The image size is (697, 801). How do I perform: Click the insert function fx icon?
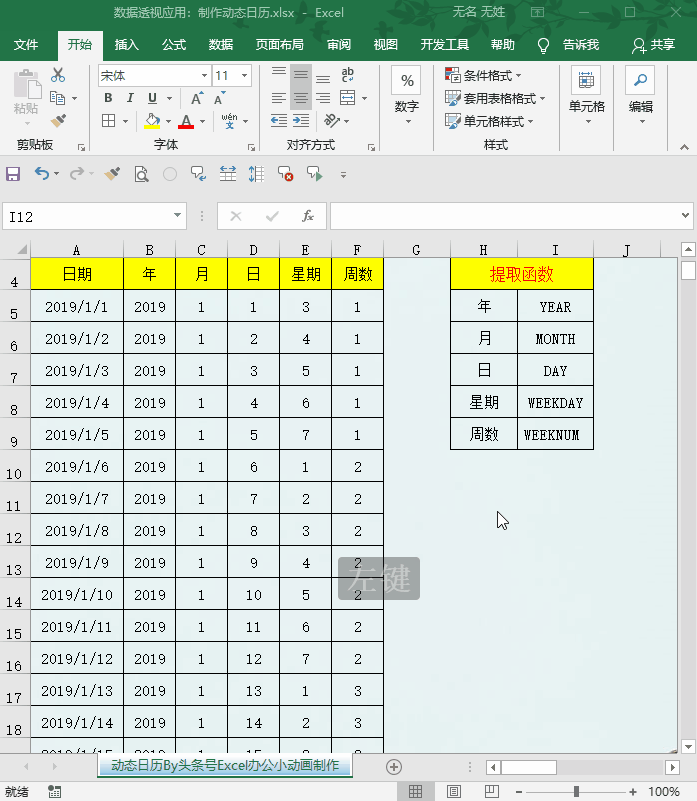click(307, 216)
